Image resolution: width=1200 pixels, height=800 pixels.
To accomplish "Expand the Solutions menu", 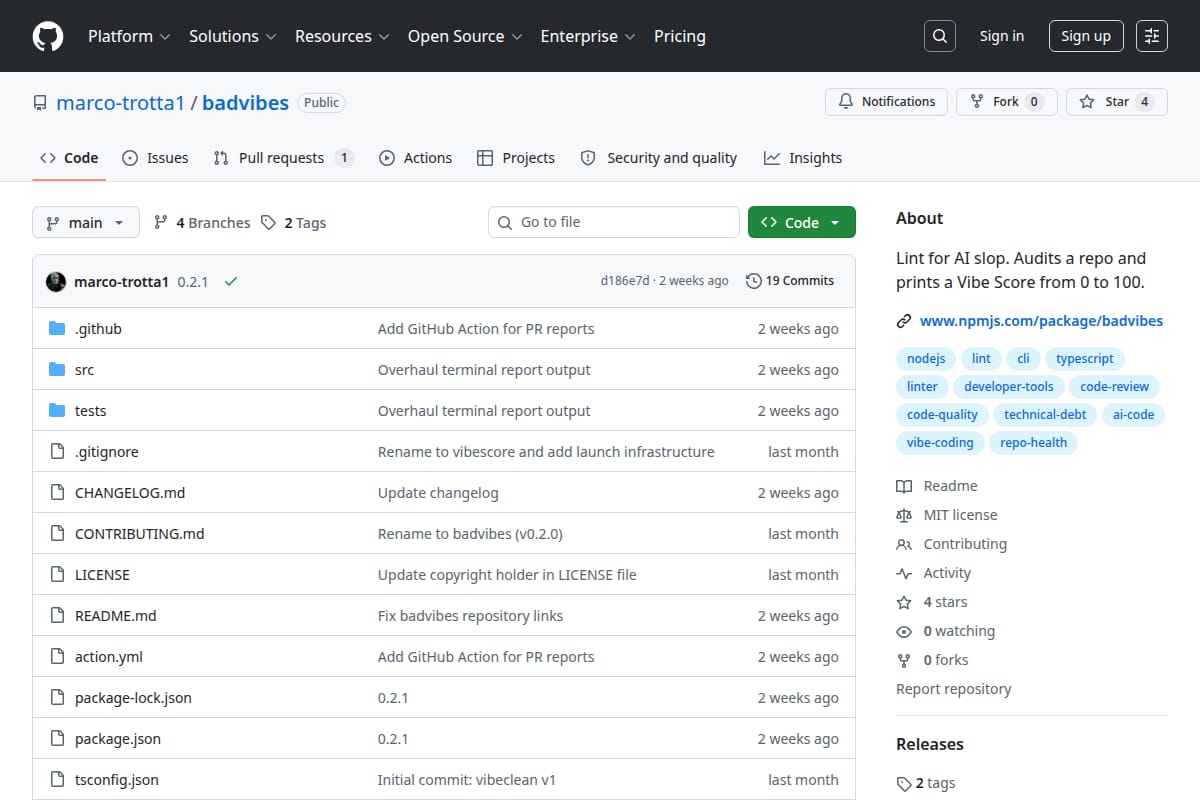I will (232, 36).
